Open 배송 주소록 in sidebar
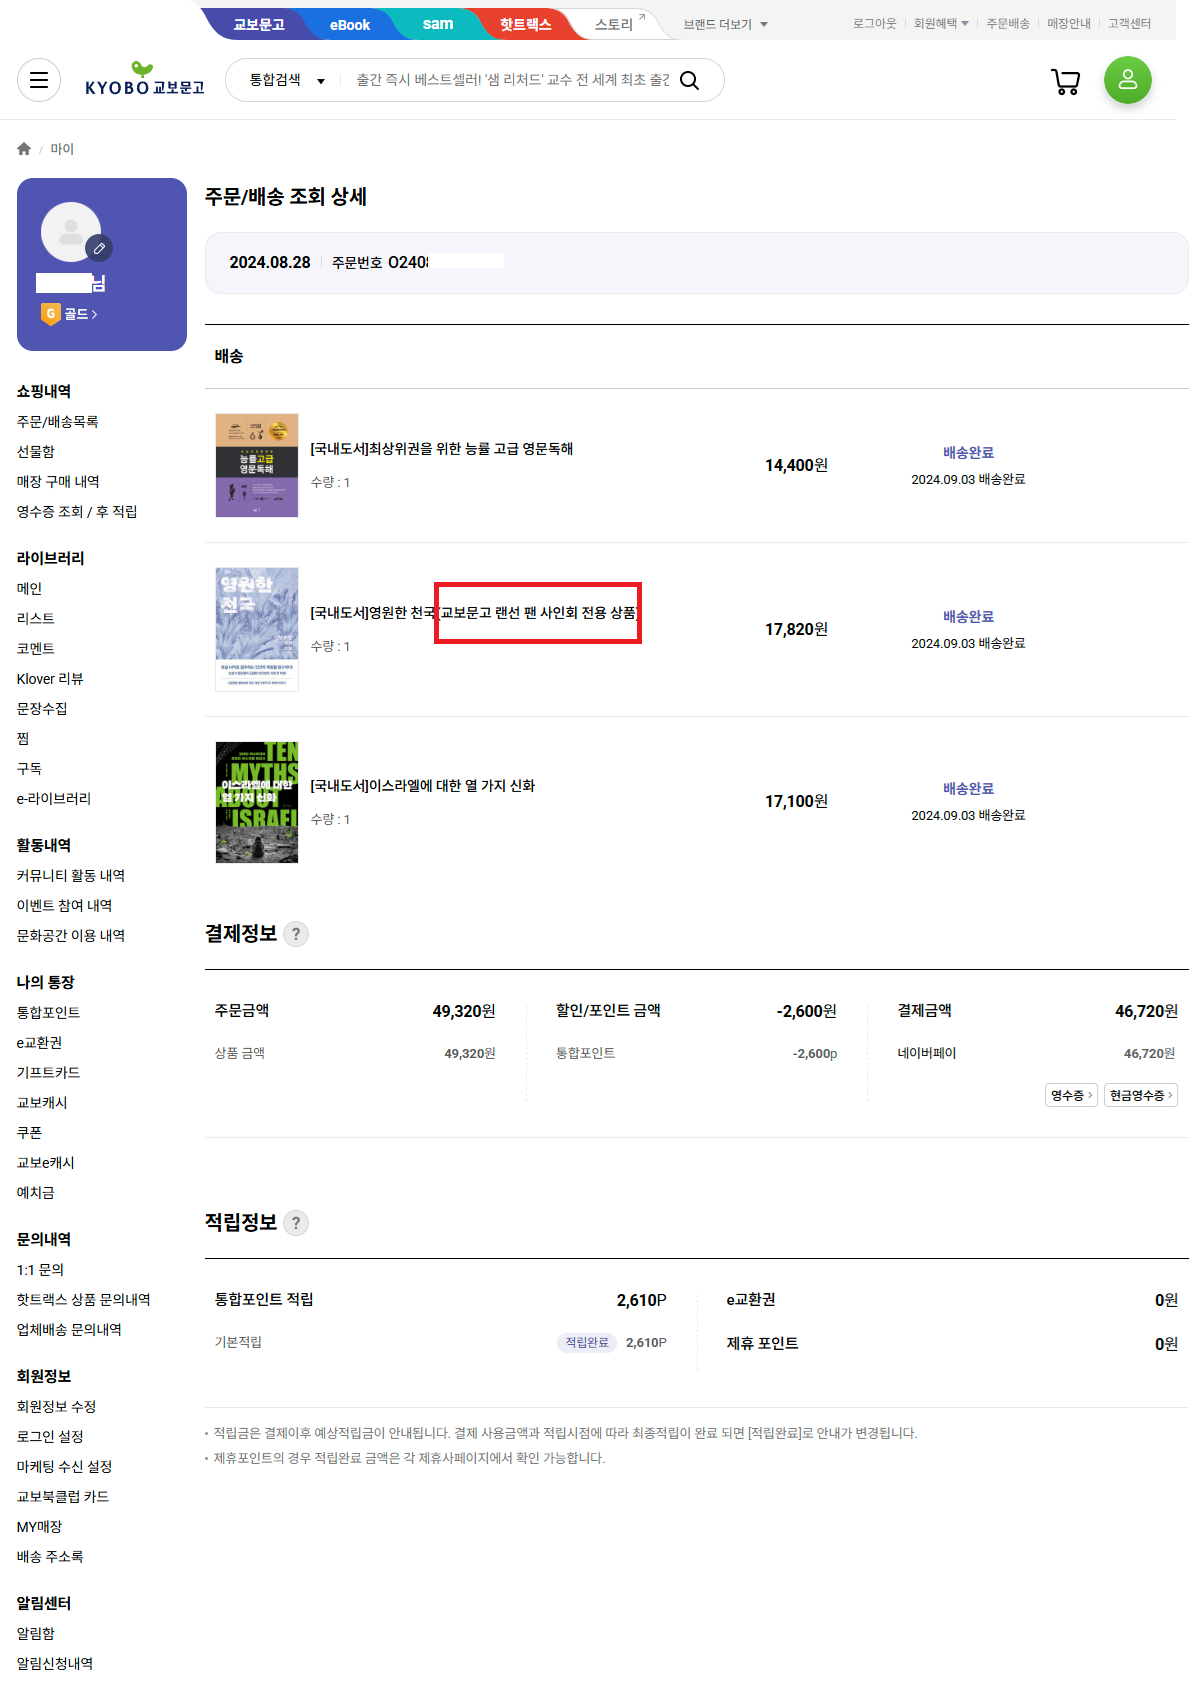1195x1692 pixels. click(50, 1557)
